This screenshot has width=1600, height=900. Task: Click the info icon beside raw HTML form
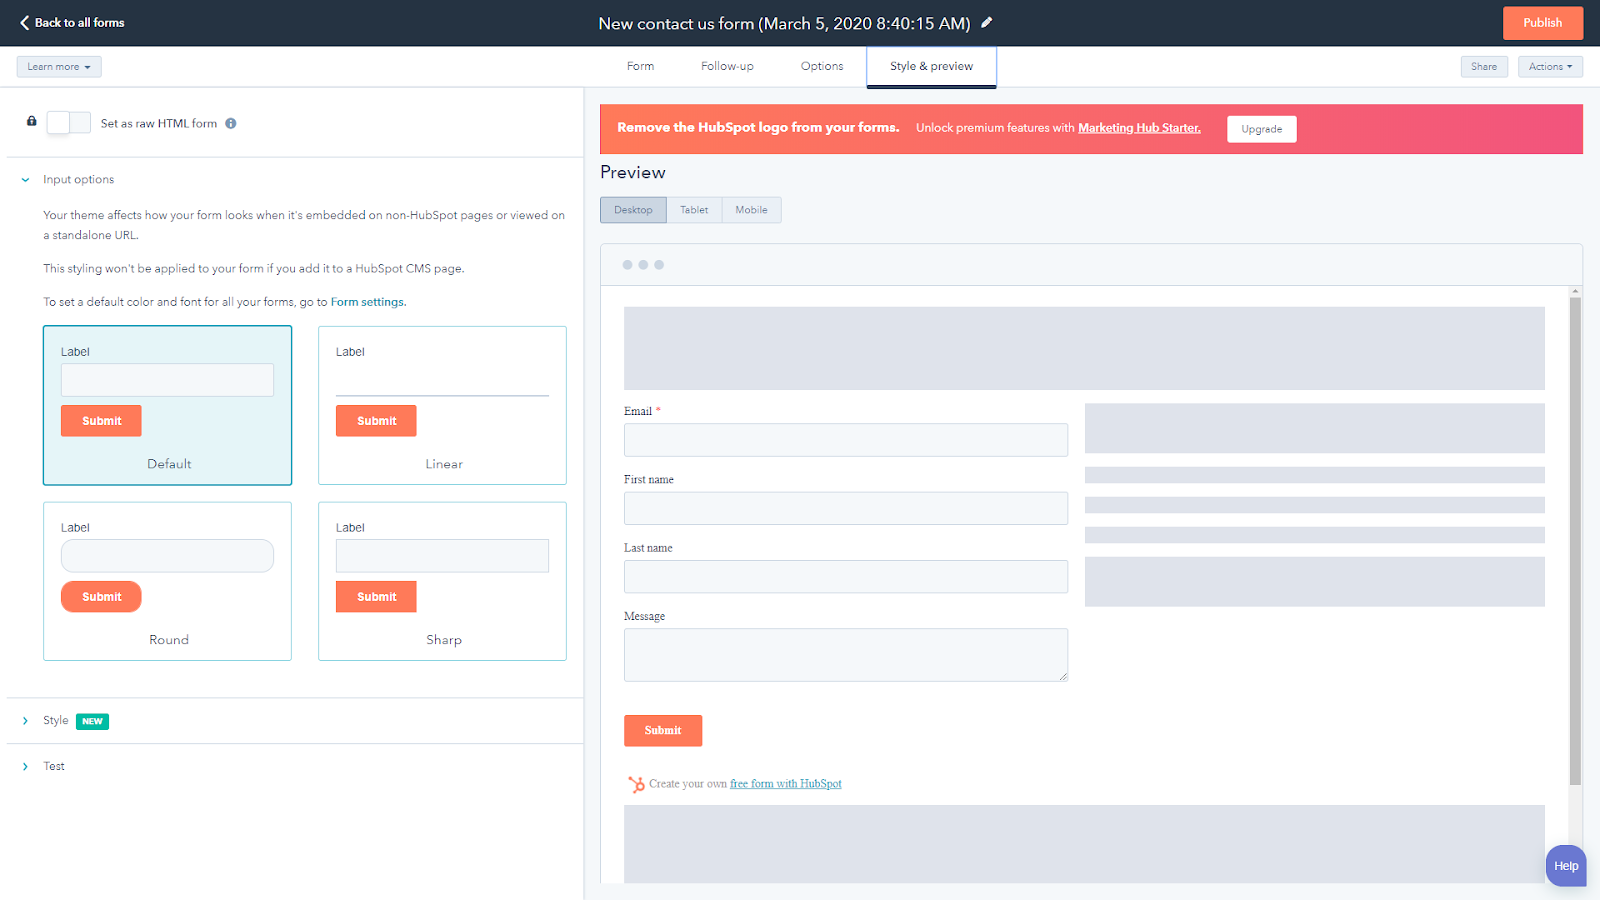(231, 124)
